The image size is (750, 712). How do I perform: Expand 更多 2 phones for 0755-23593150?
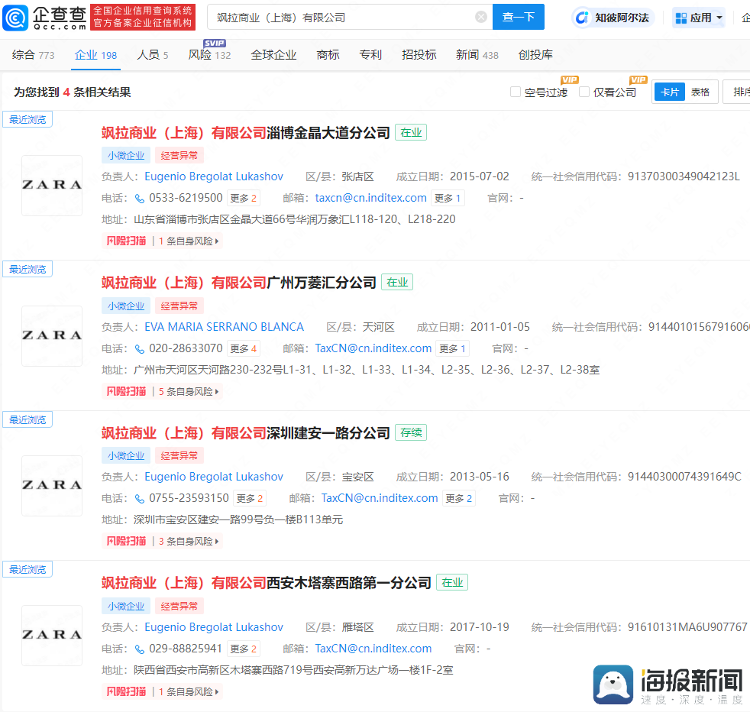point(250,499)
